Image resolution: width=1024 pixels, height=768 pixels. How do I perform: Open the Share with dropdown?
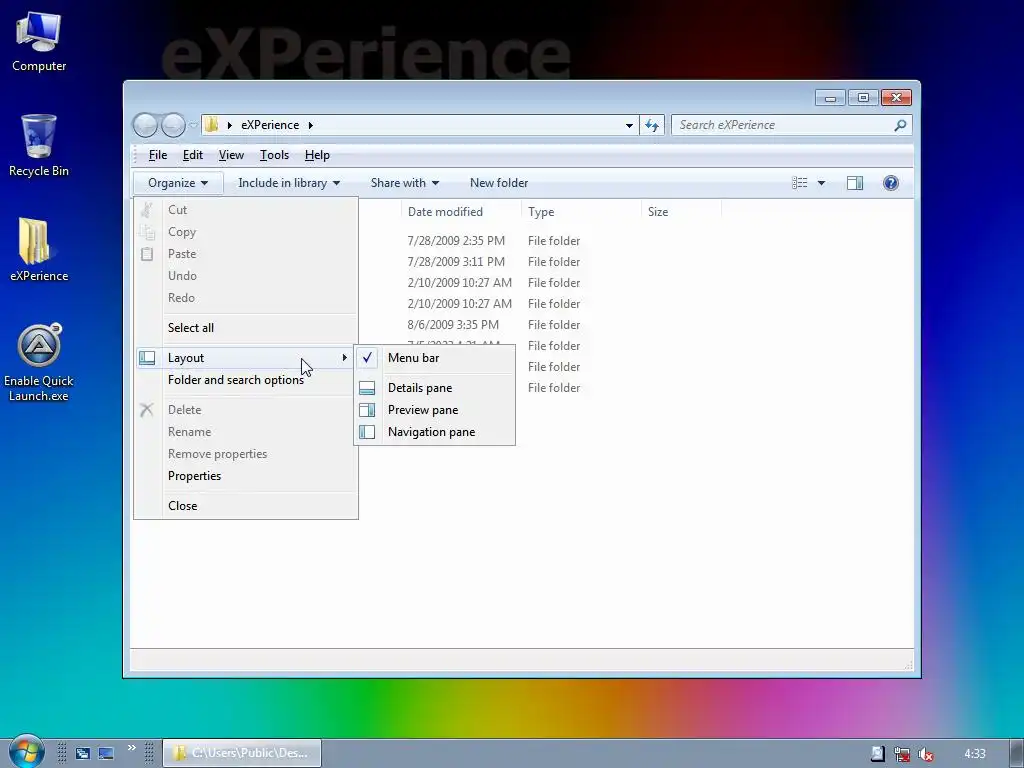pyautogui.click(x=404, y=183)
